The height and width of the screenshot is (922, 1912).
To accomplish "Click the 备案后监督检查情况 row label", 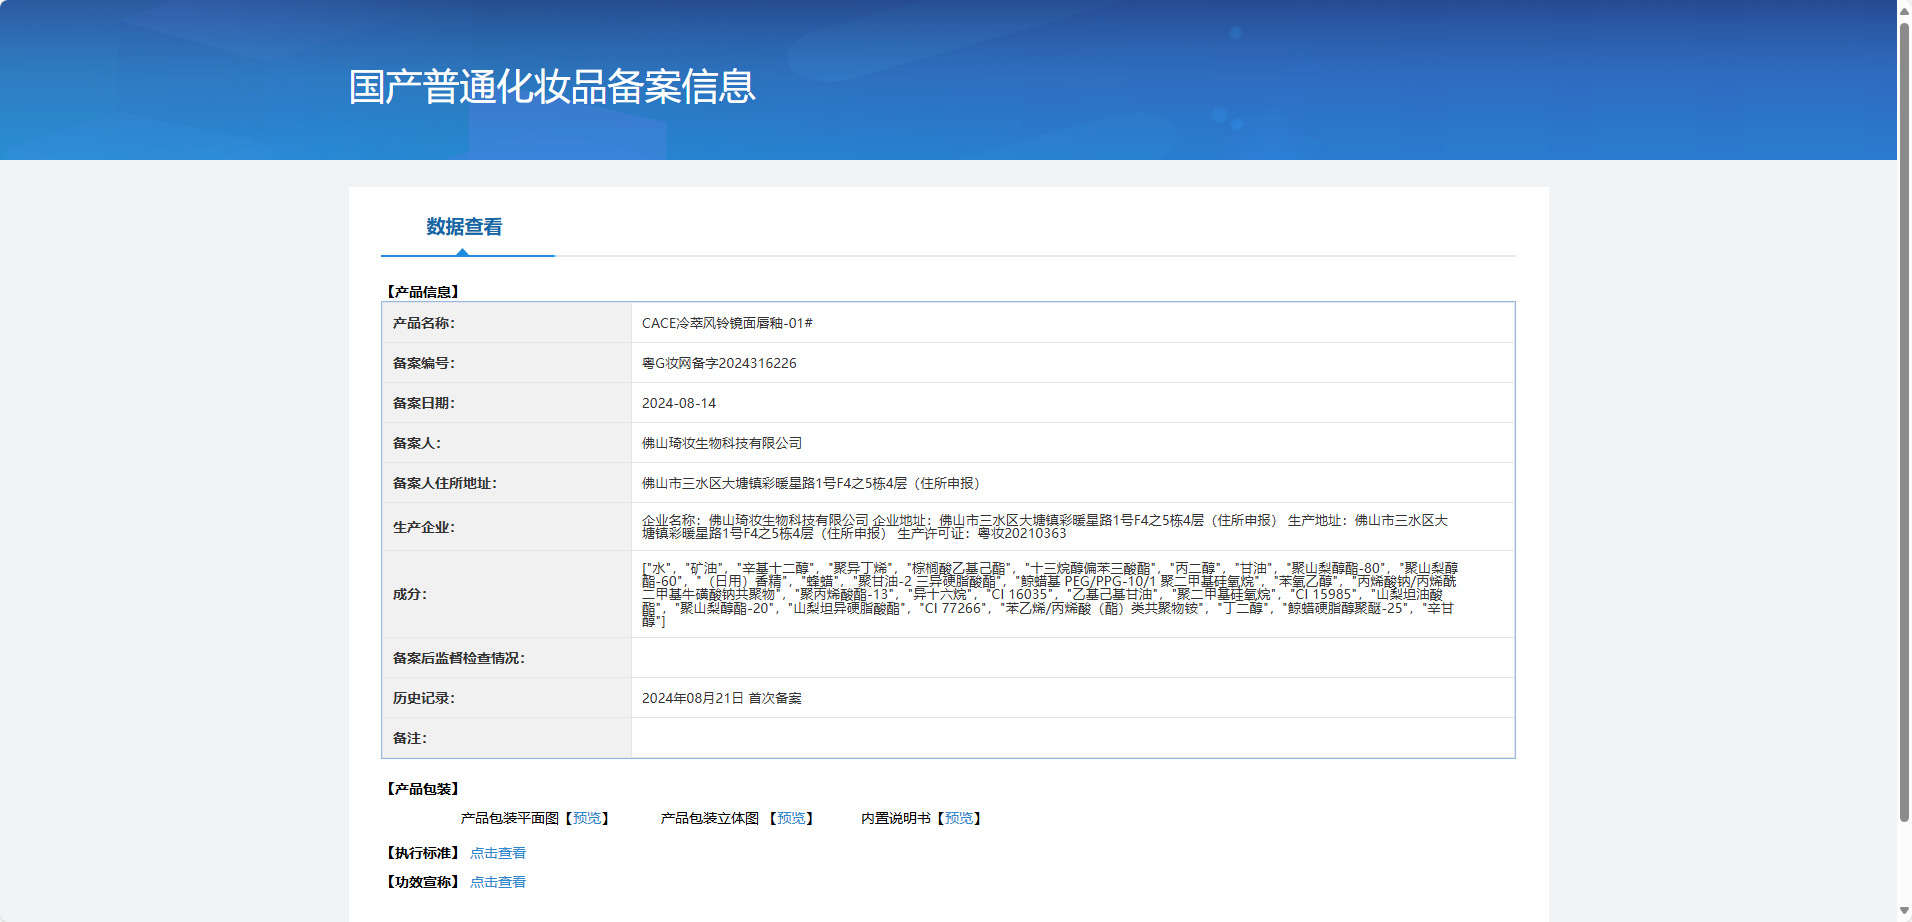I will pyautogui.click(x=458, y=658).
